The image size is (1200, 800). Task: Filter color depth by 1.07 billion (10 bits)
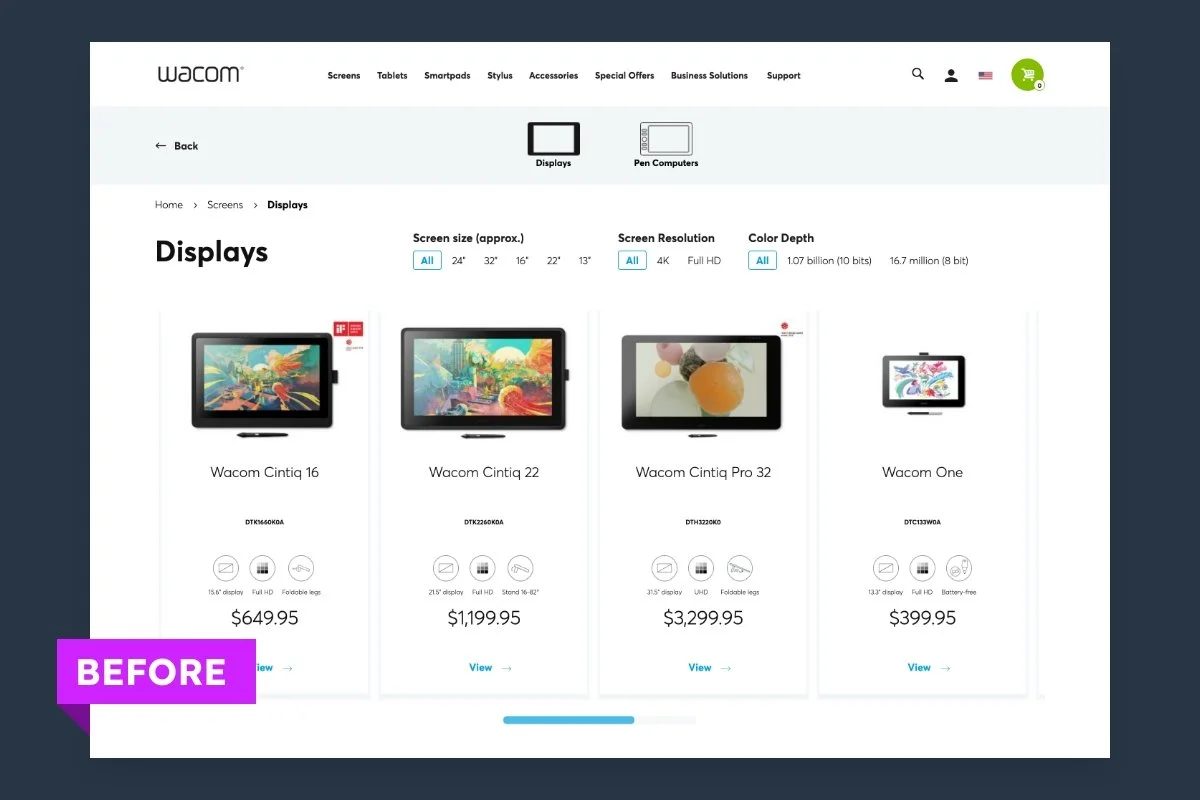(x=829, y=260)
